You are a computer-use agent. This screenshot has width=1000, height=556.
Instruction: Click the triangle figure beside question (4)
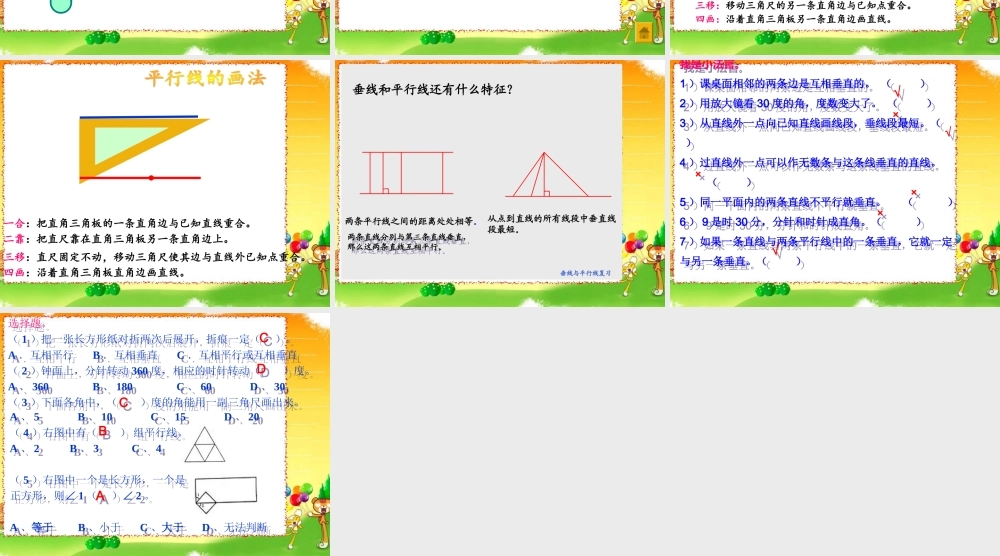[x=205, y=444]
